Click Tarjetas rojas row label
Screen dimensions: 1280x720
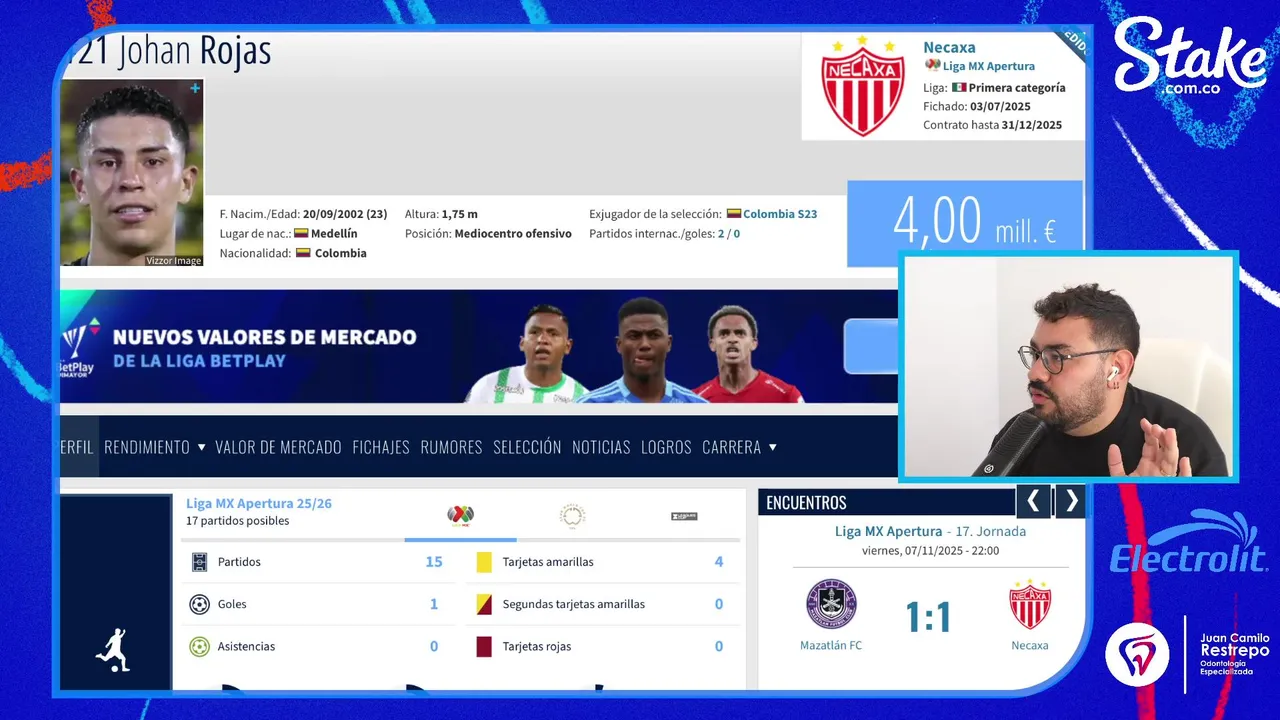537,646
